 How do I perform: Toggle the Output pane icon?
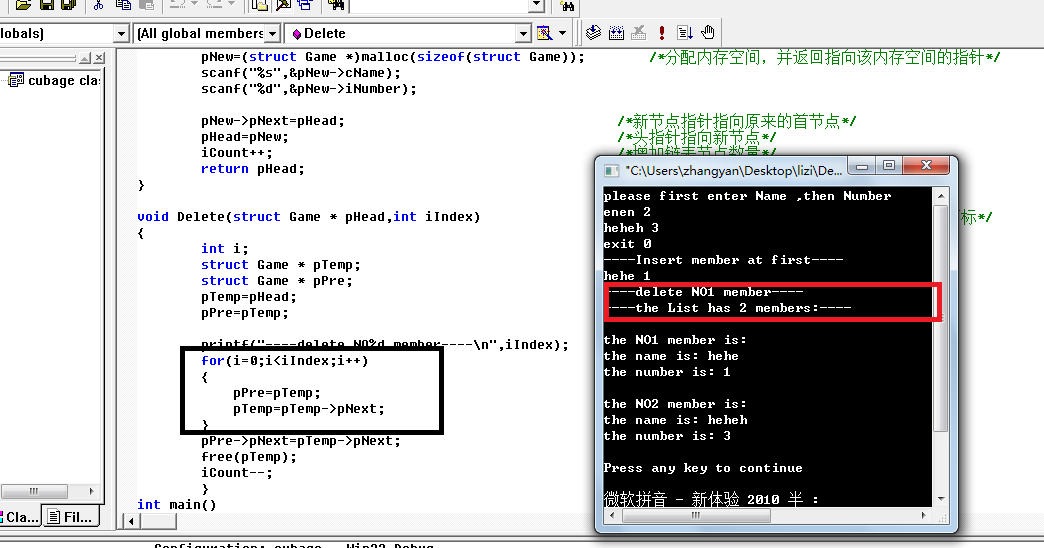pyautogui.click(x=283, y=5)
